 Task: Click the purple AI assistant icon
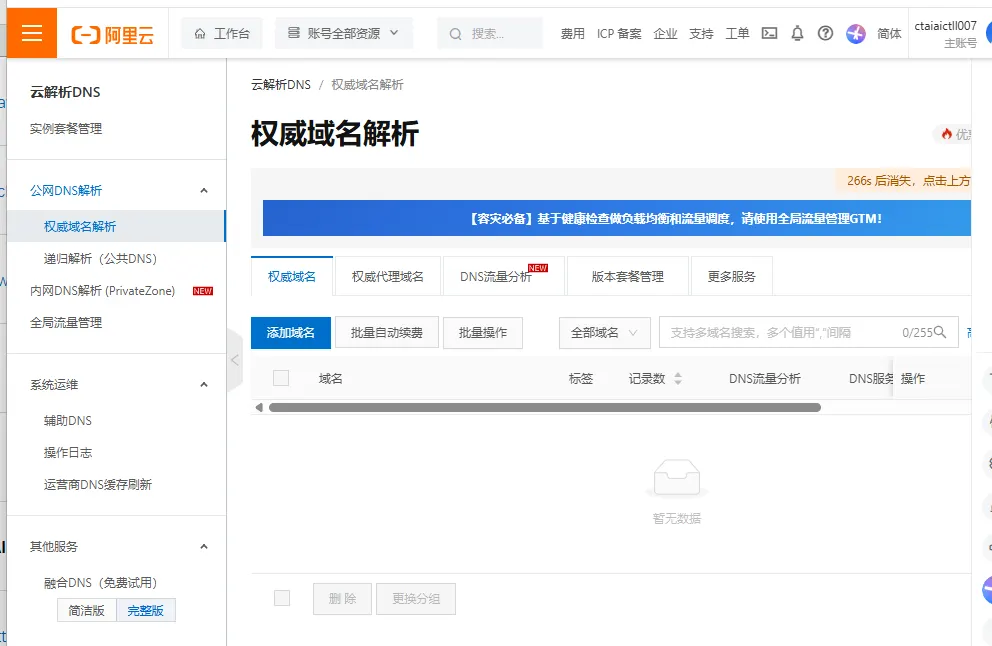coord(855,34)
